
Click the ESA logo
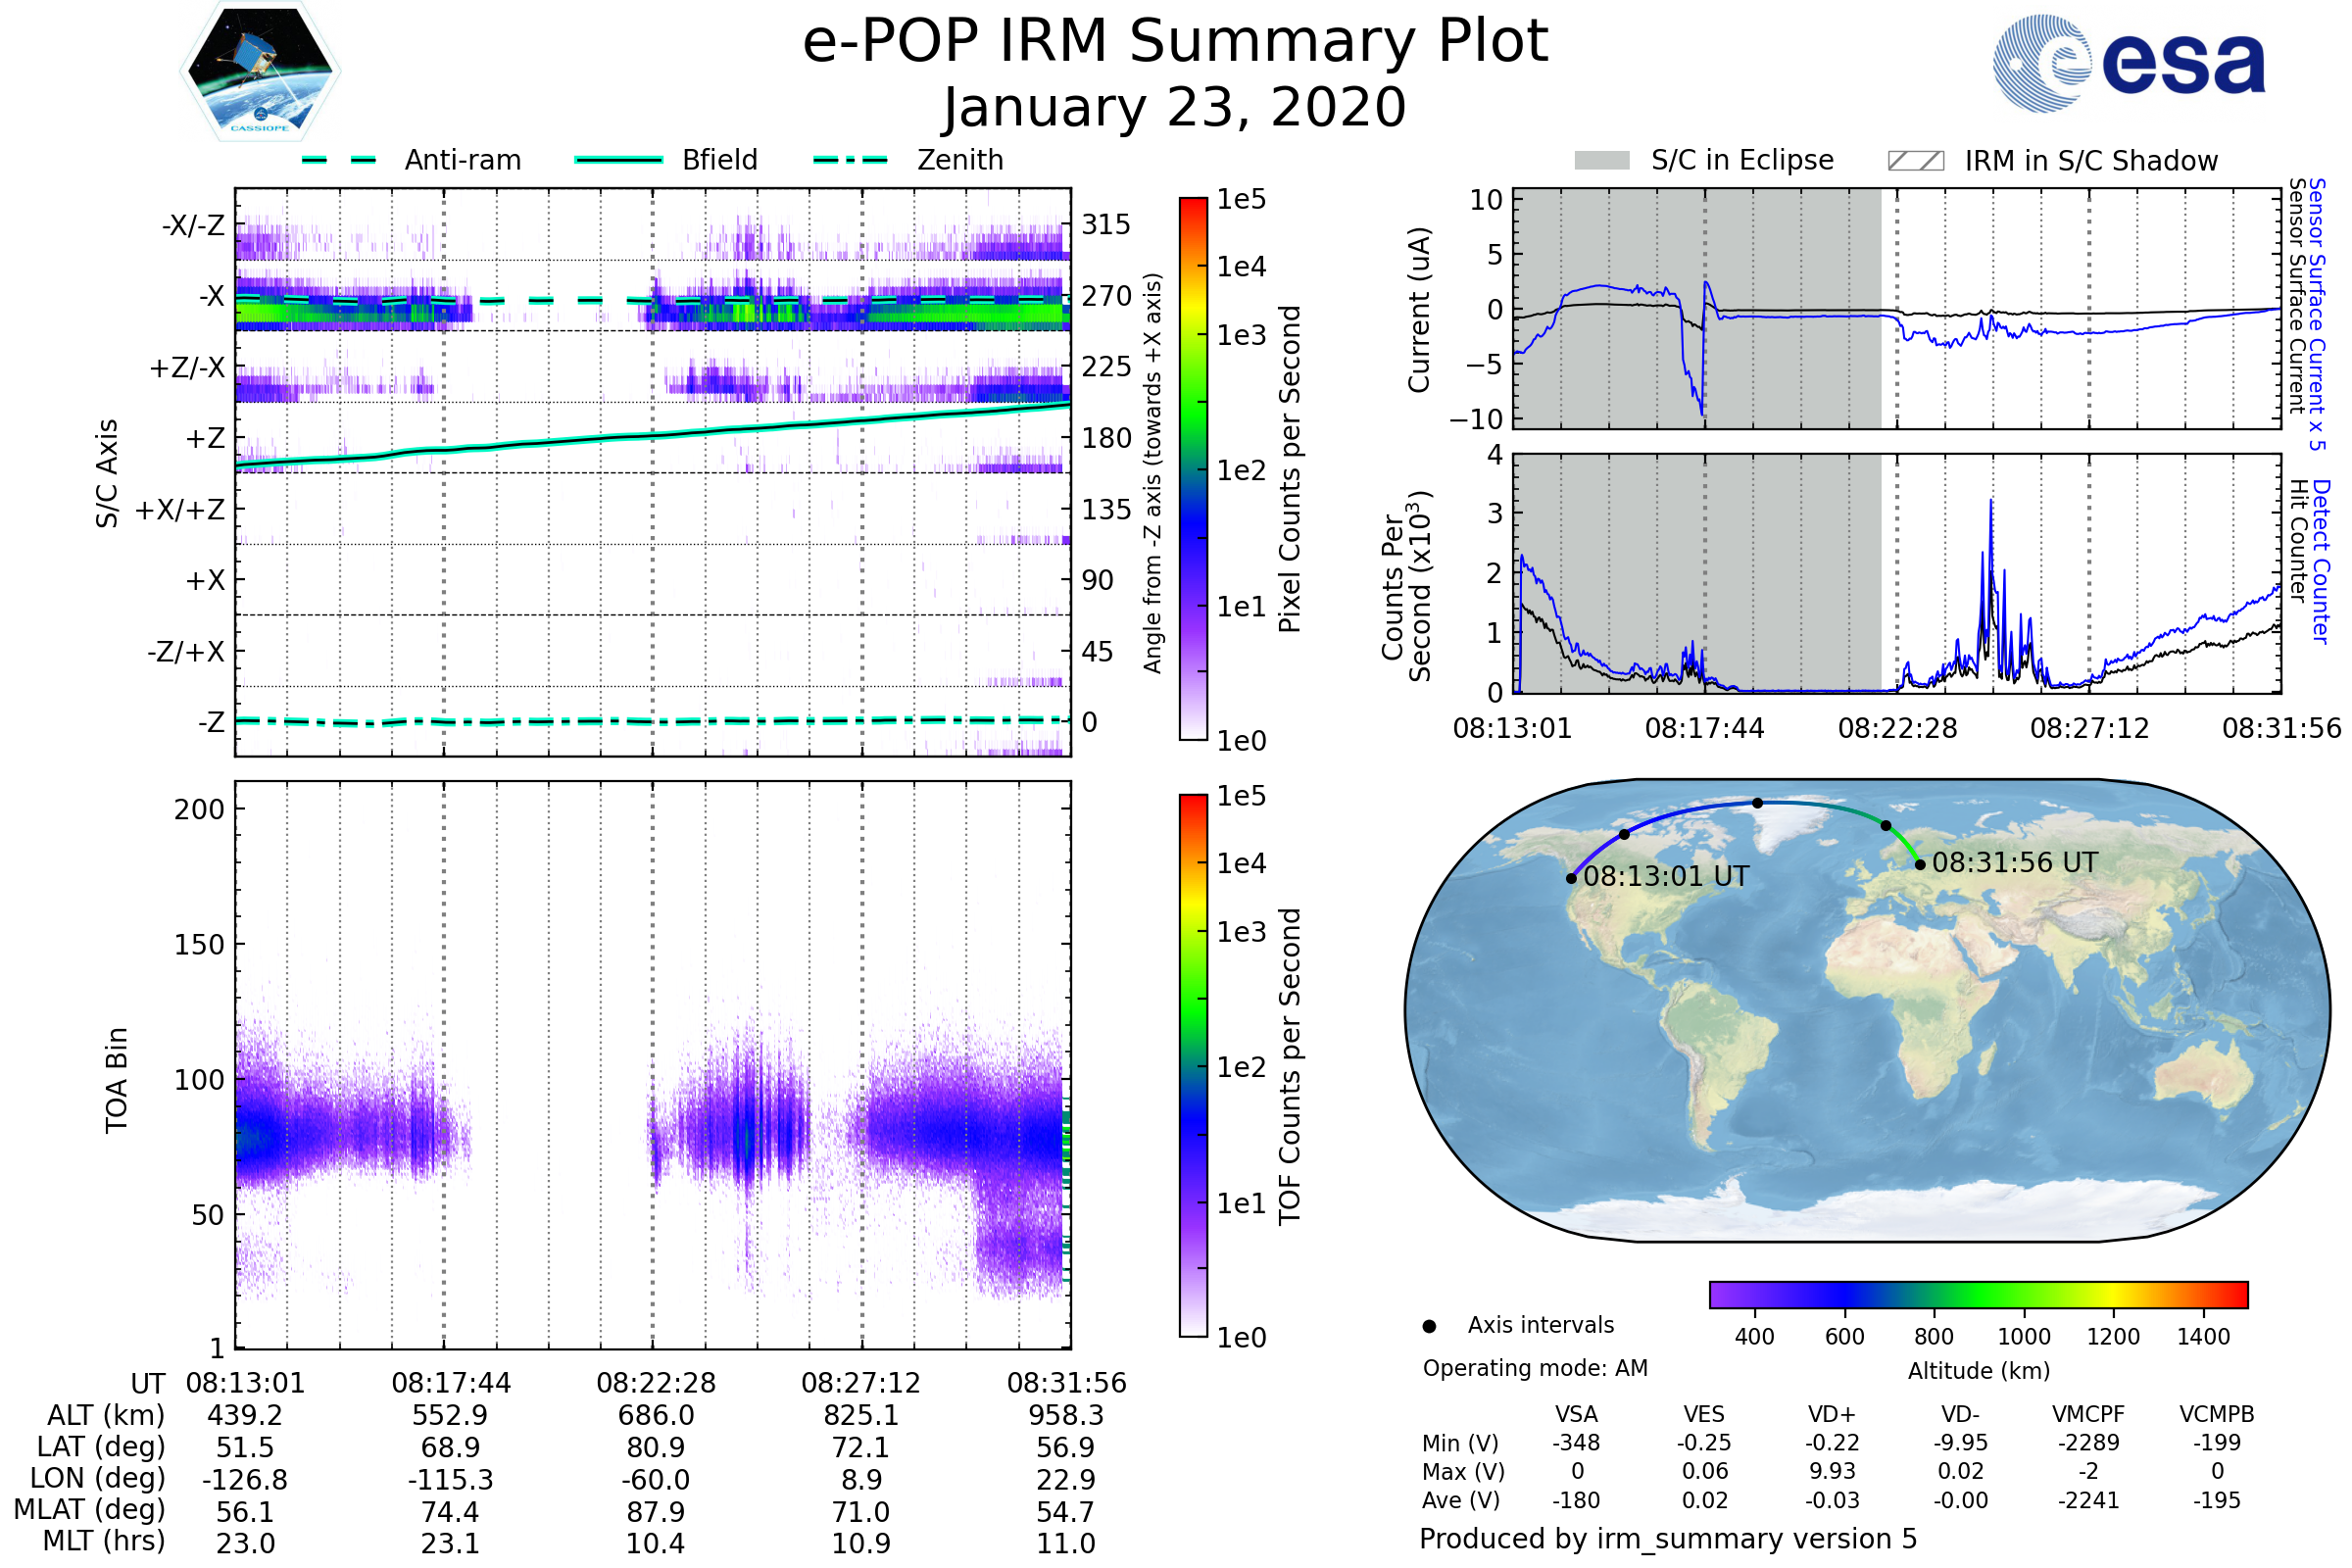[2128, 62]
